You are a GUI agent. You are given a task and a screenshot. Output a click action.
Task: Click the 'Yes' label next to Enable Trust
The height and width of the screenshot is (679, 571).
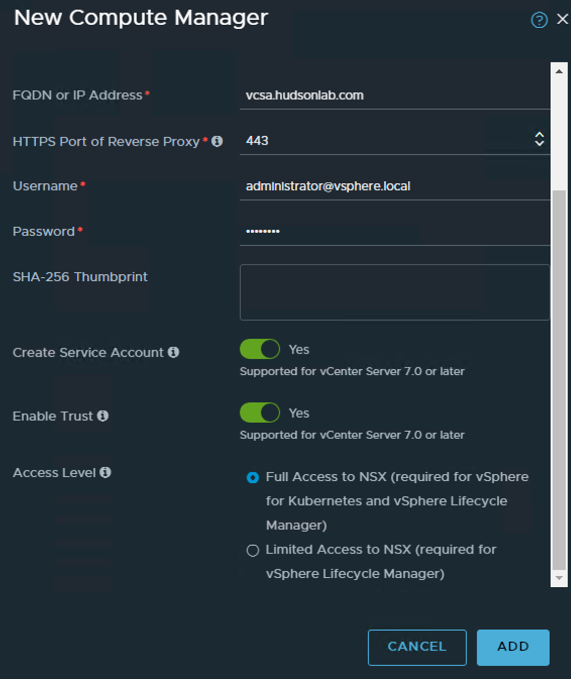tap(299, 413)
